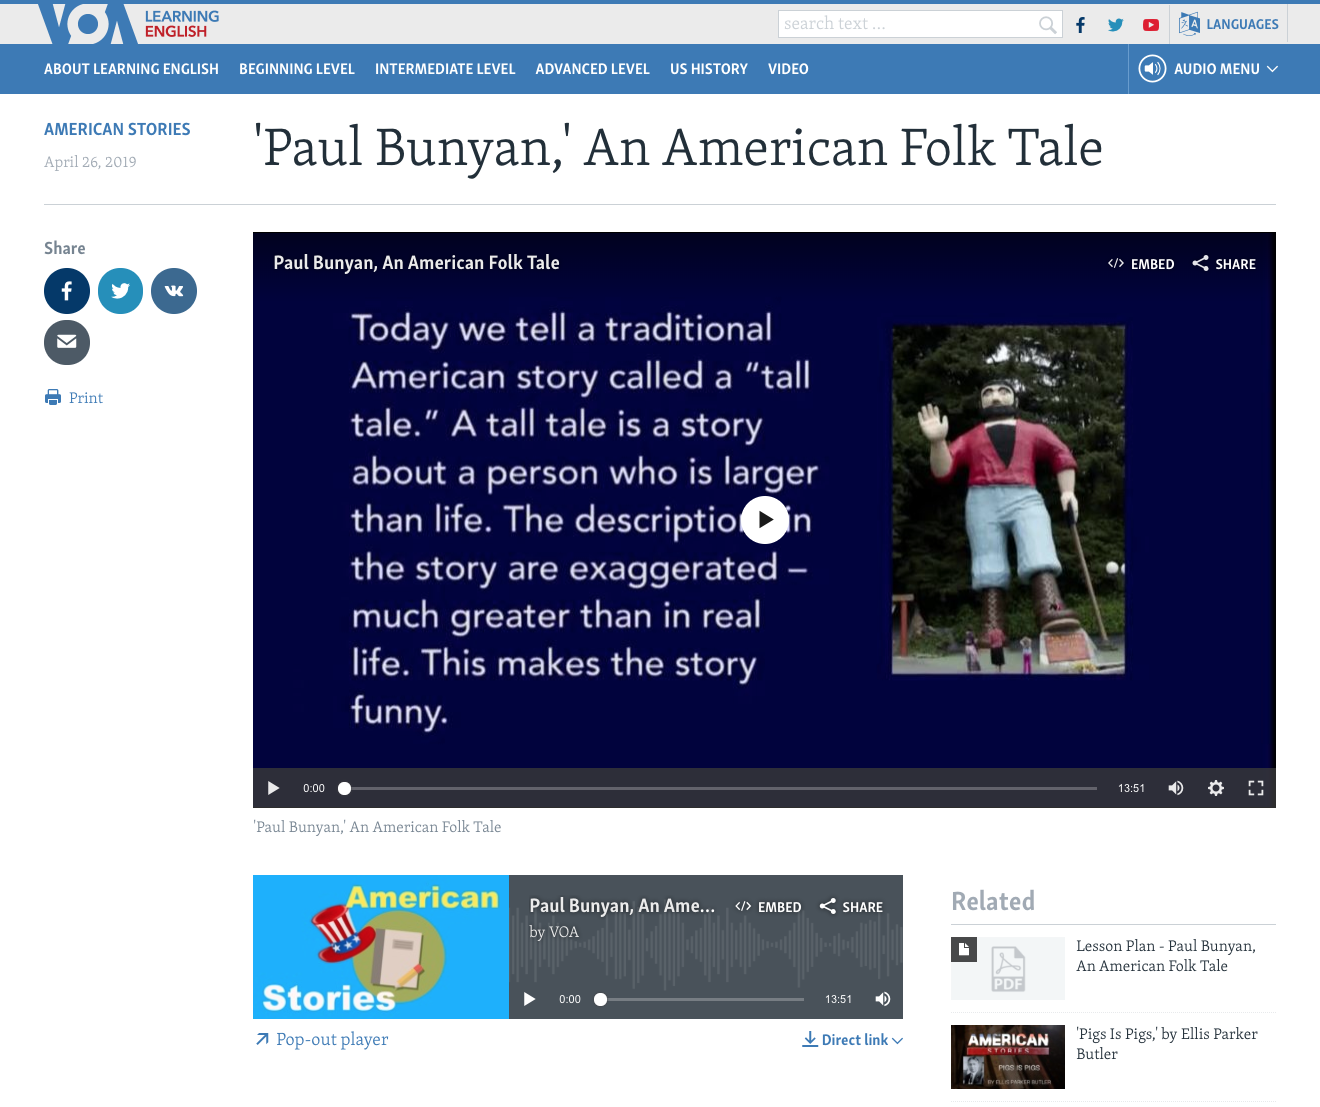
Task: Open the YouTube channel icon
Action: pyautogui.click(x=1151, y=24)
